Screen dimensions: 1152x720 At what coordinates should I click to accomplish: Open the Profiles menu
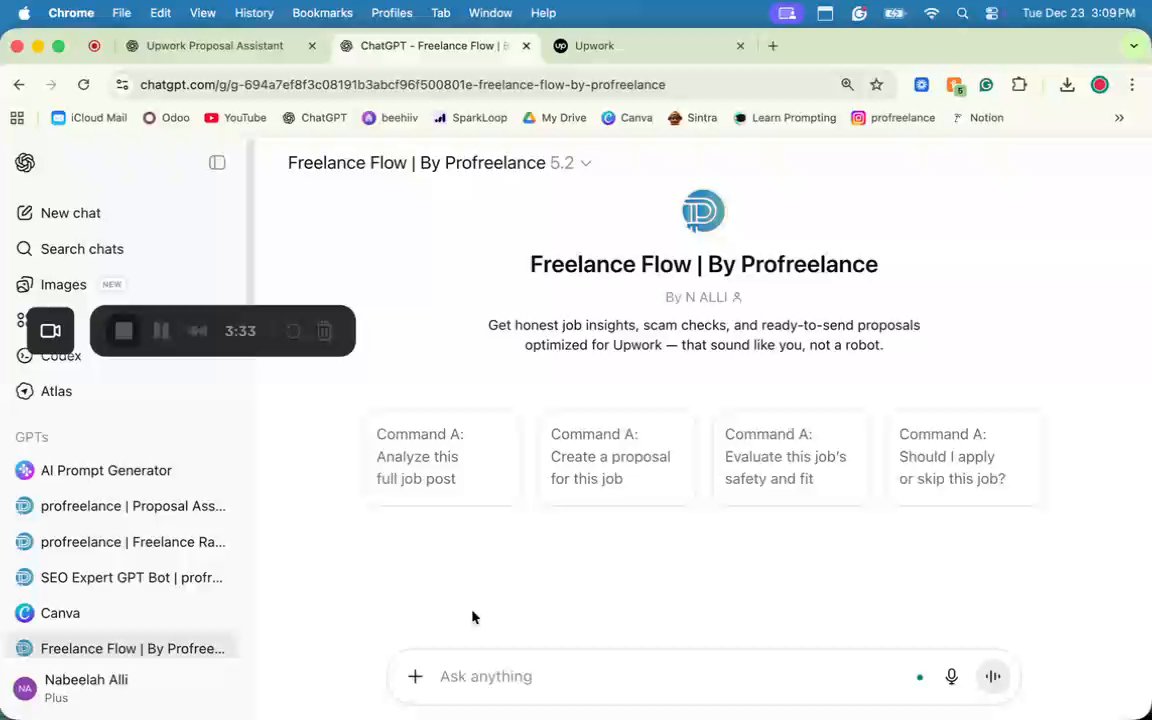(392, 12)
